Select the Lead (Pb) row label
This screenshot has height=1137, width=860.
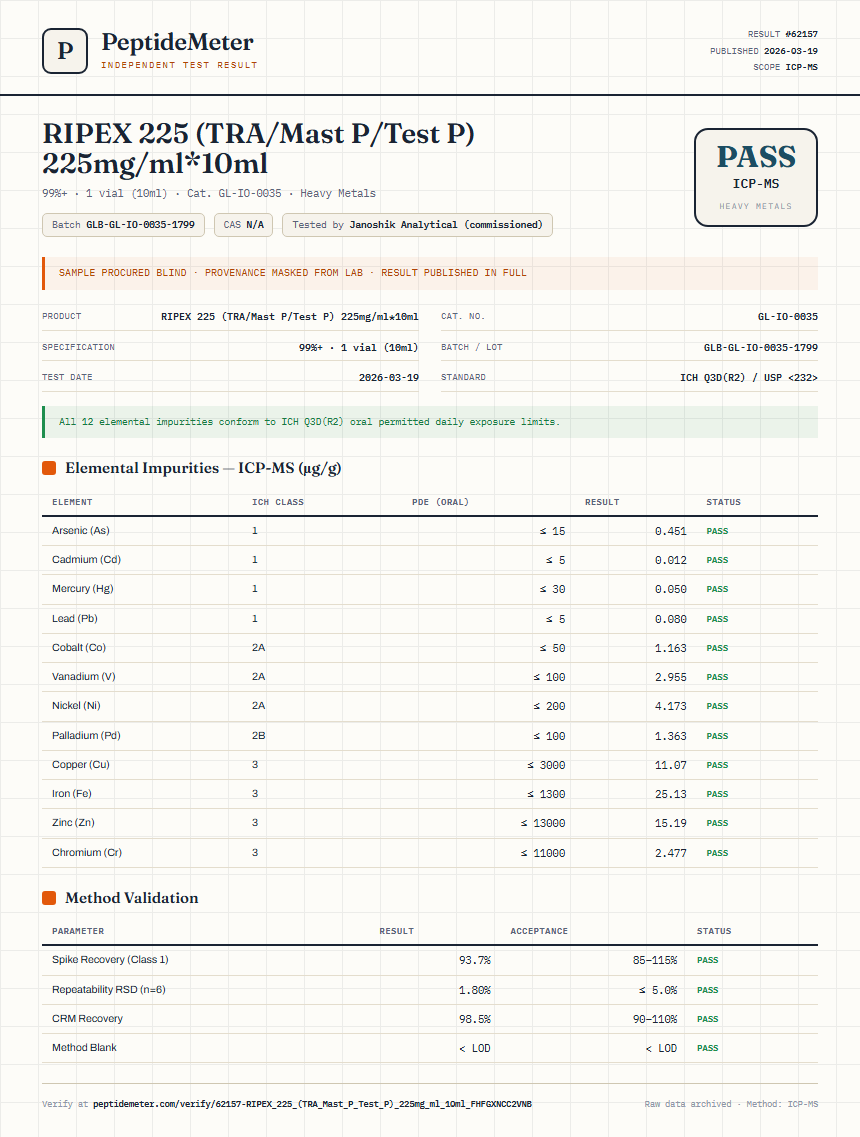(x=75, y=619)
